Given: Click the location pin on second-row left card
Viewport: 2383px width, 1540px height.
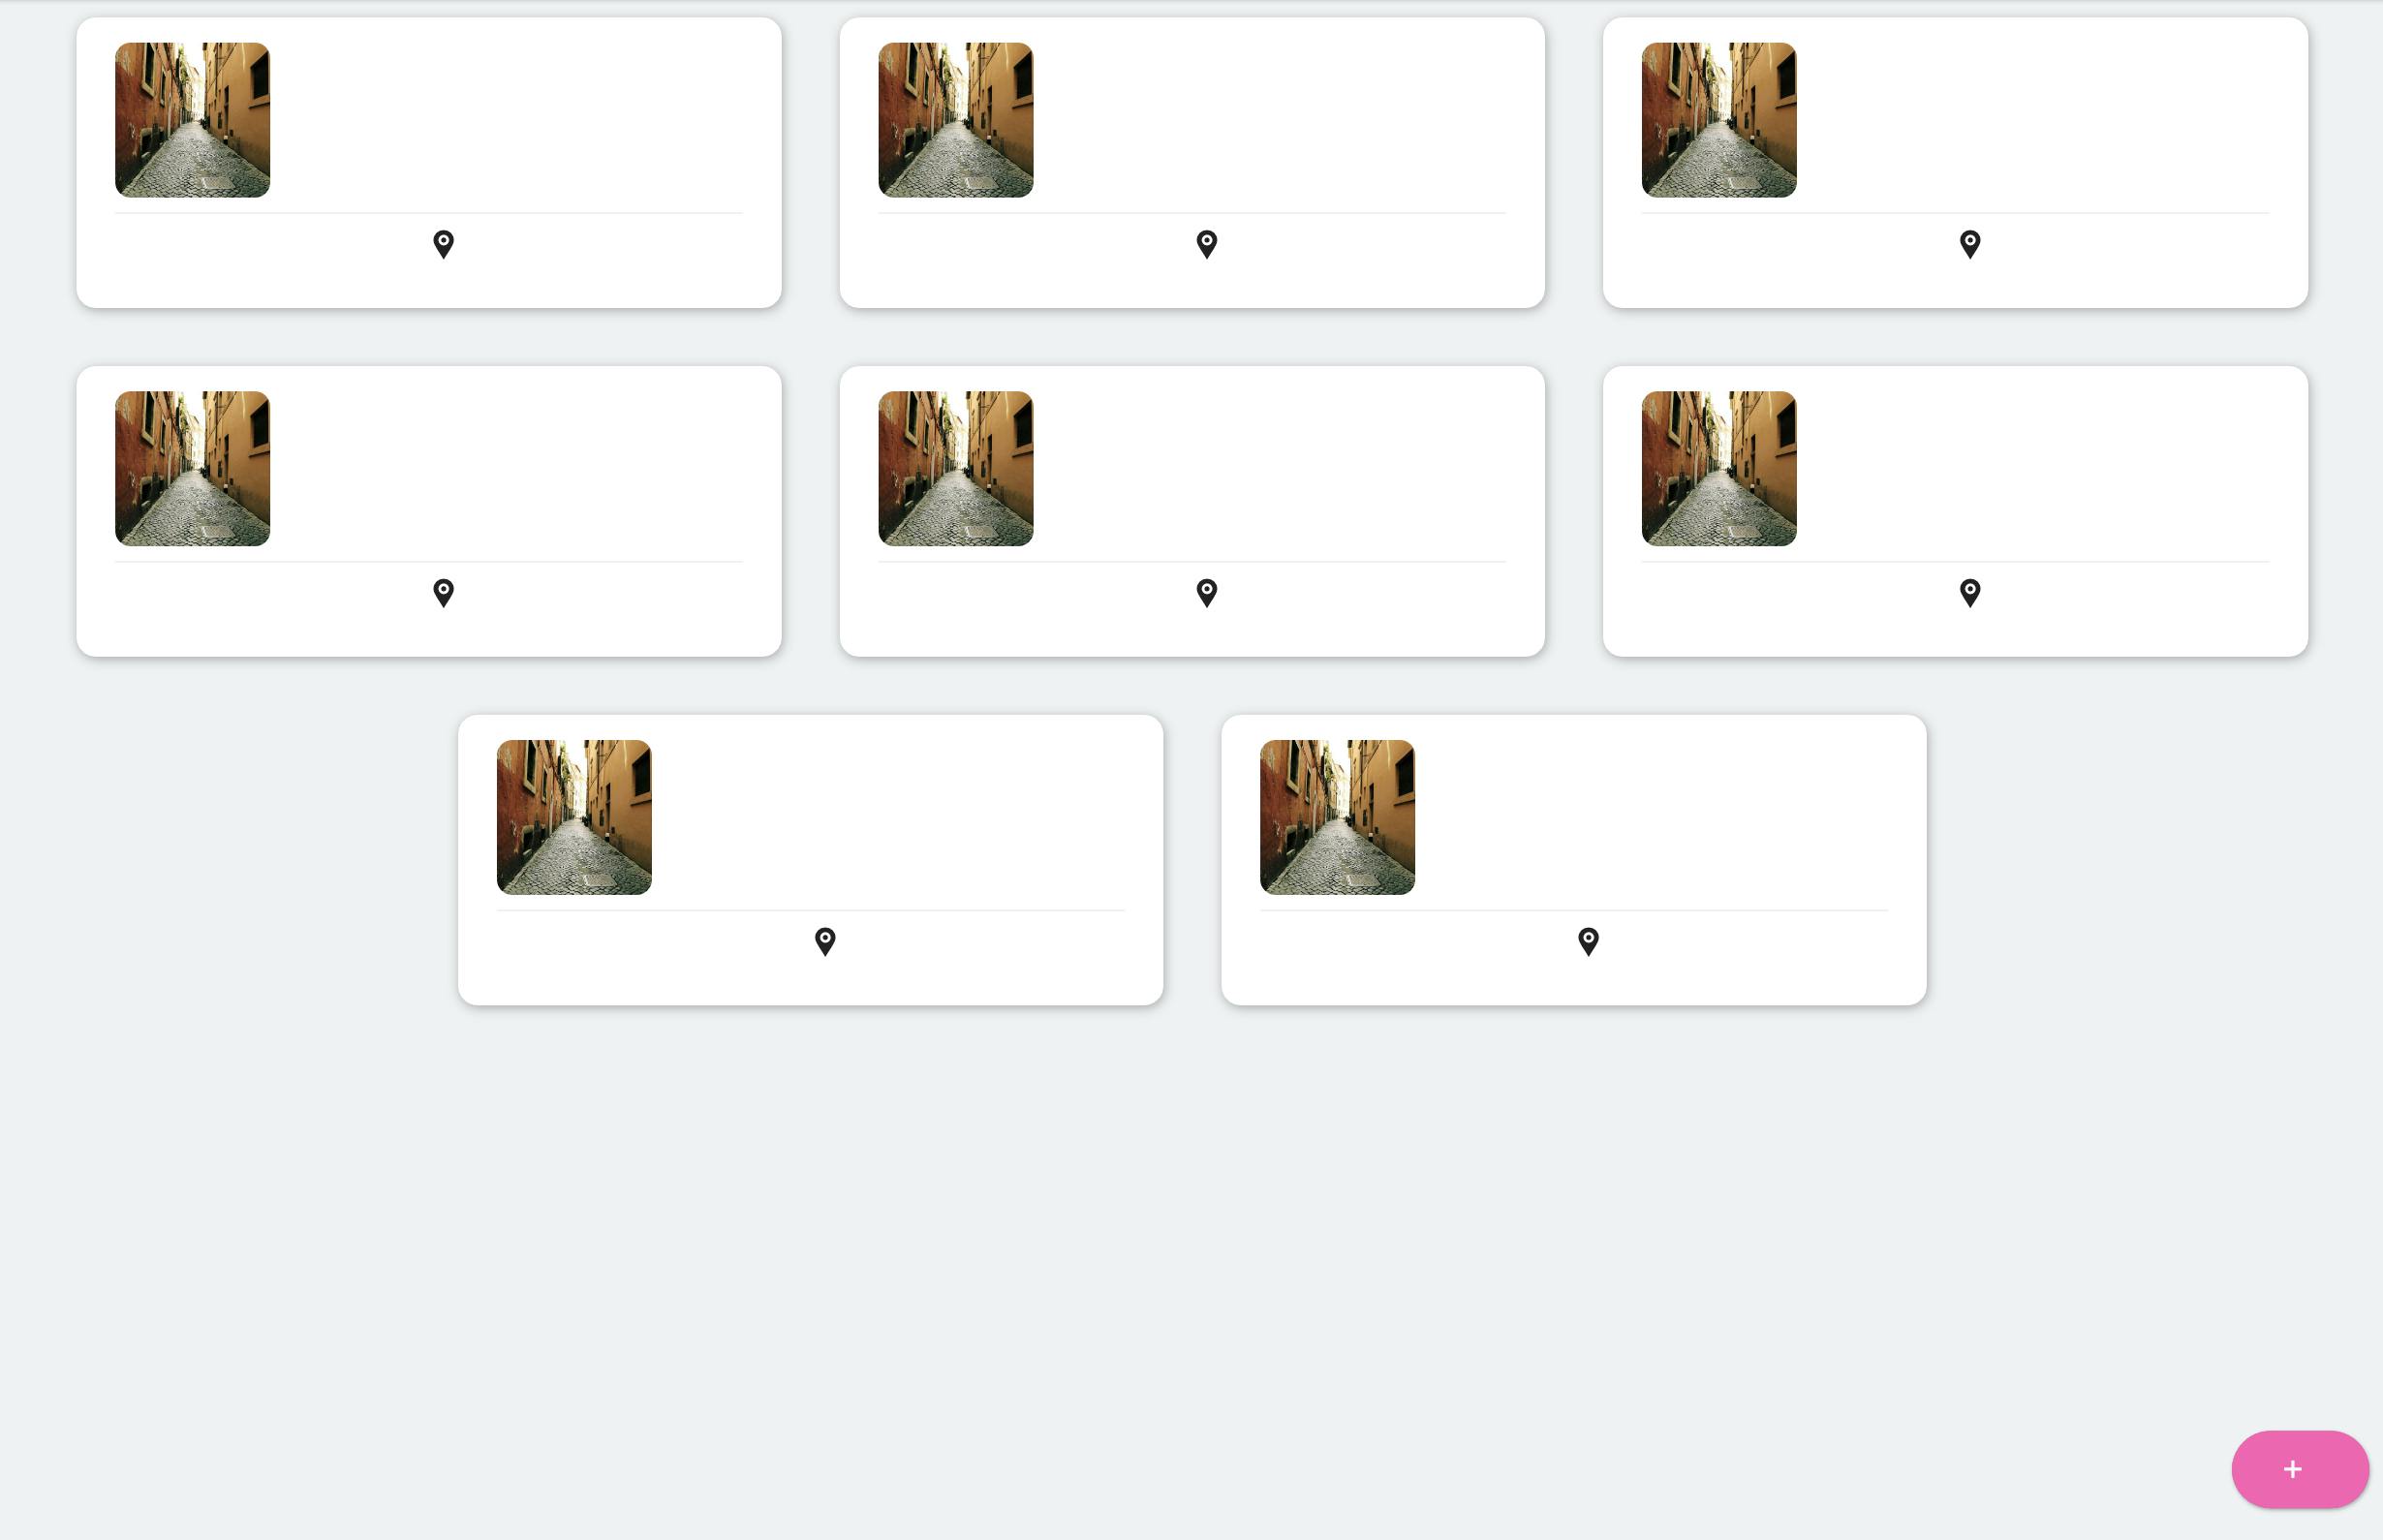Looking at the screenshot, I should pyautogui.click(x=443, y=593).
